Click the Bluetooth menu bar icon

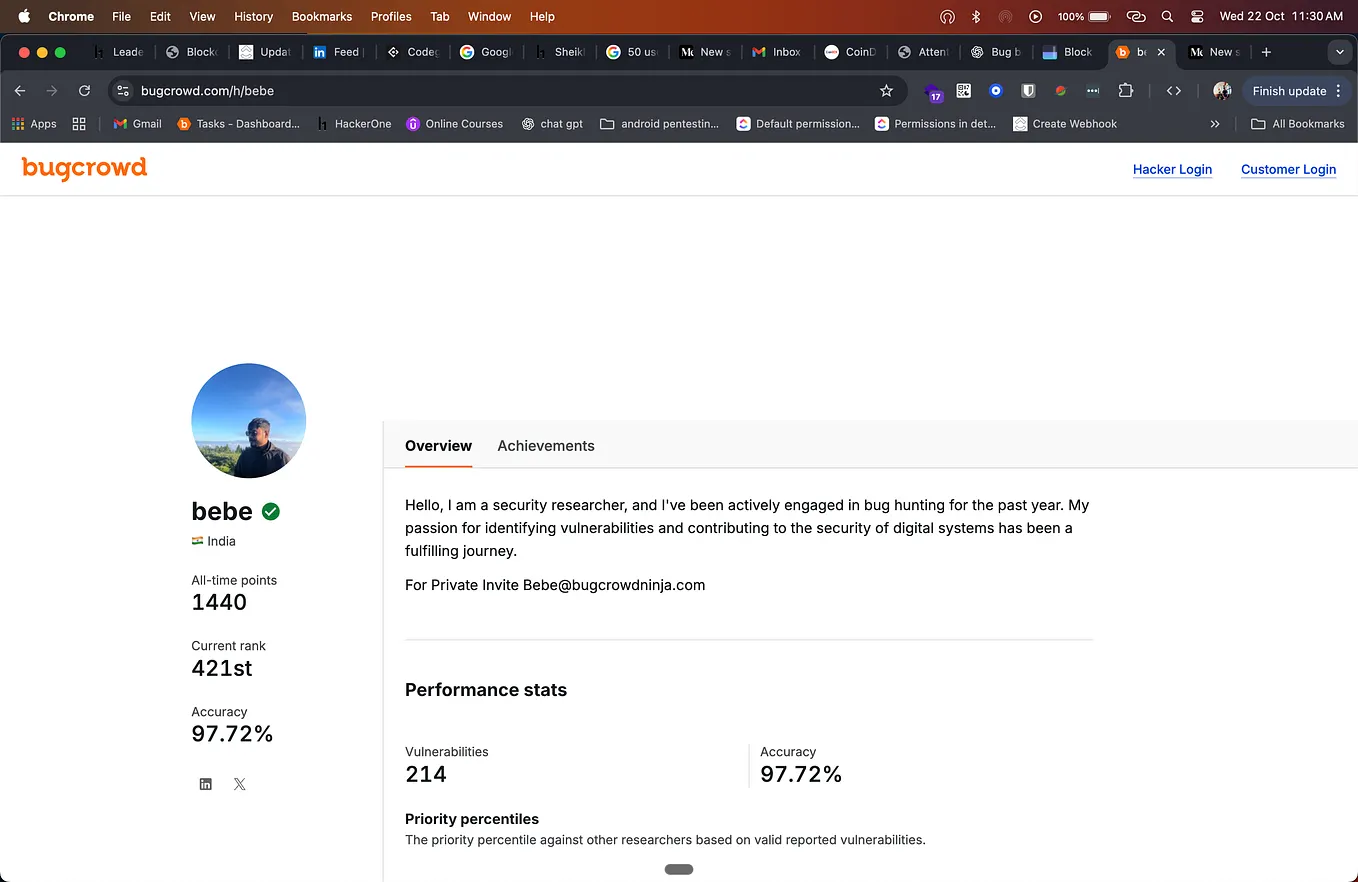click(976, 17)
